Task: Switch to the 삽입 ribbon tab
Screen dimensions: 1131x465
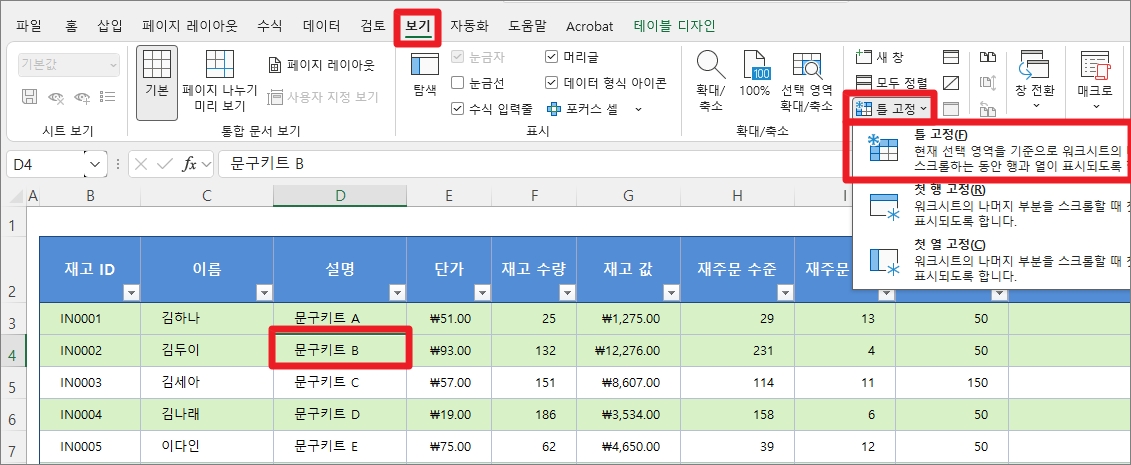Action: tap(110, 26)
